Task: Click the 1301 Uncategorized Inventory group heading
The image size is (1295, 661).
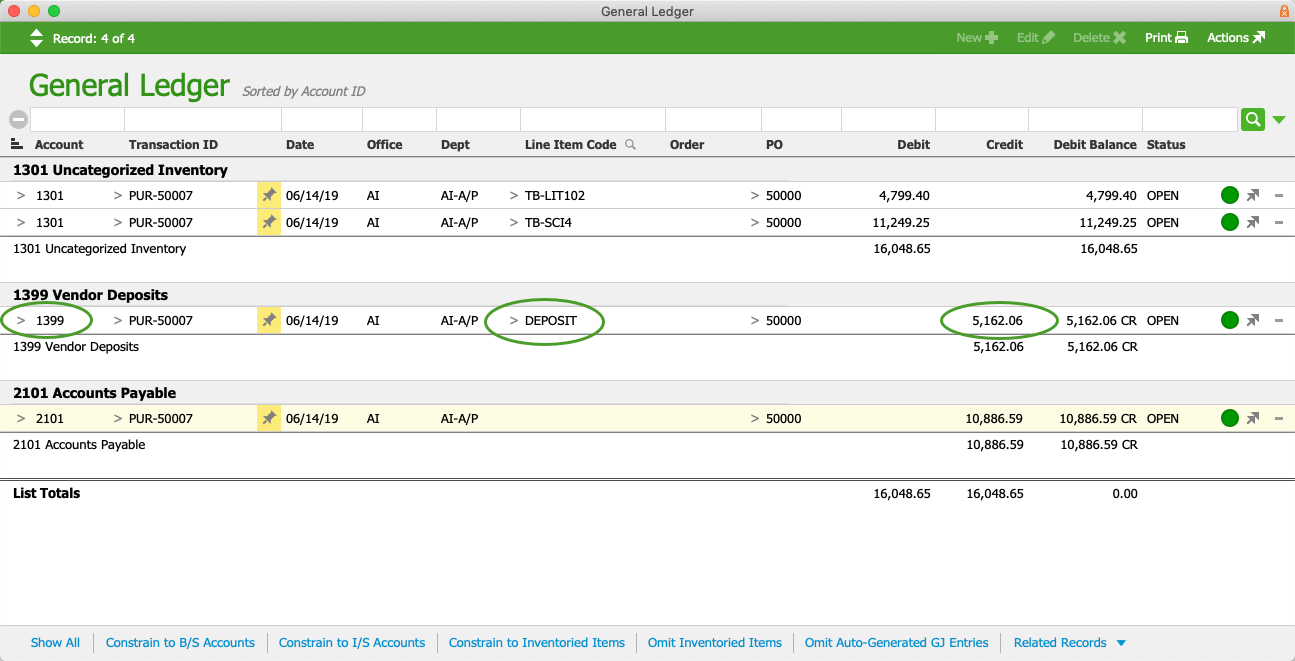Action: click(x=120, y=170)
